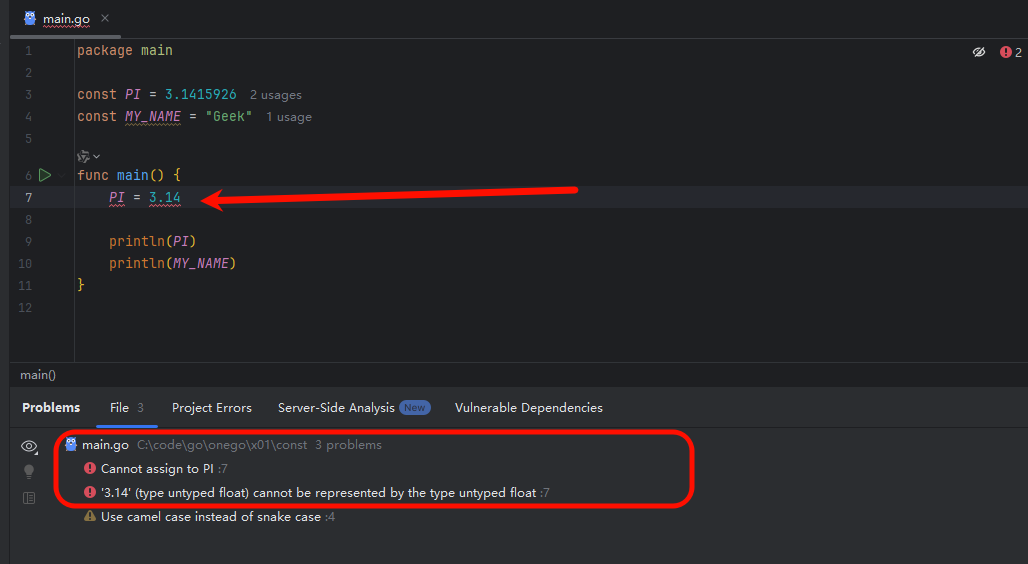Image resolution: width=1028 pixels, height=564 pixels.
Task: Click the lightbulb quick-fix icon in Problems panel
Action: 29,472
